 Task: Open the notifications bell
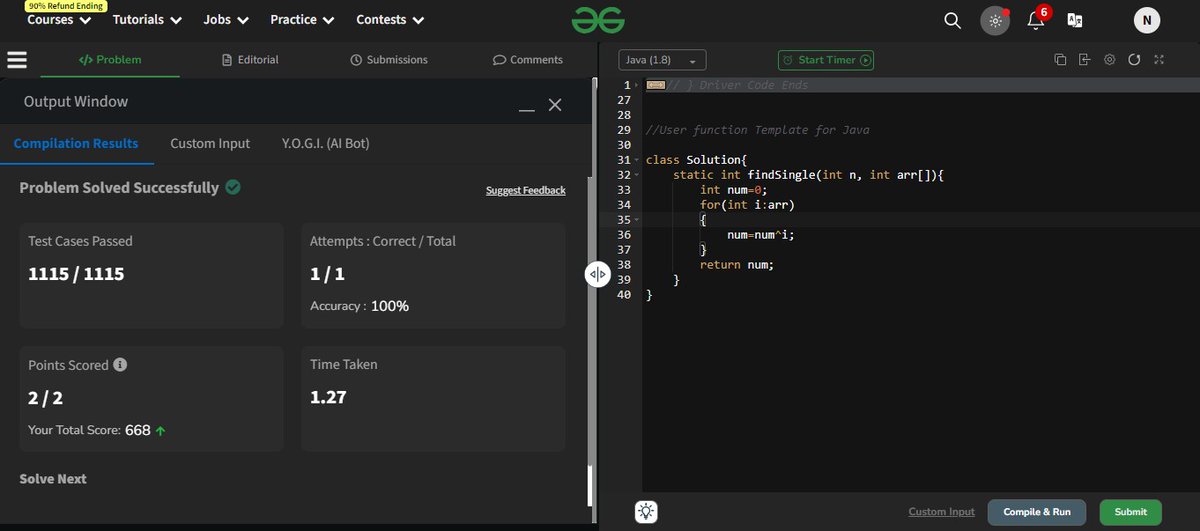[x=1036, y=20]
